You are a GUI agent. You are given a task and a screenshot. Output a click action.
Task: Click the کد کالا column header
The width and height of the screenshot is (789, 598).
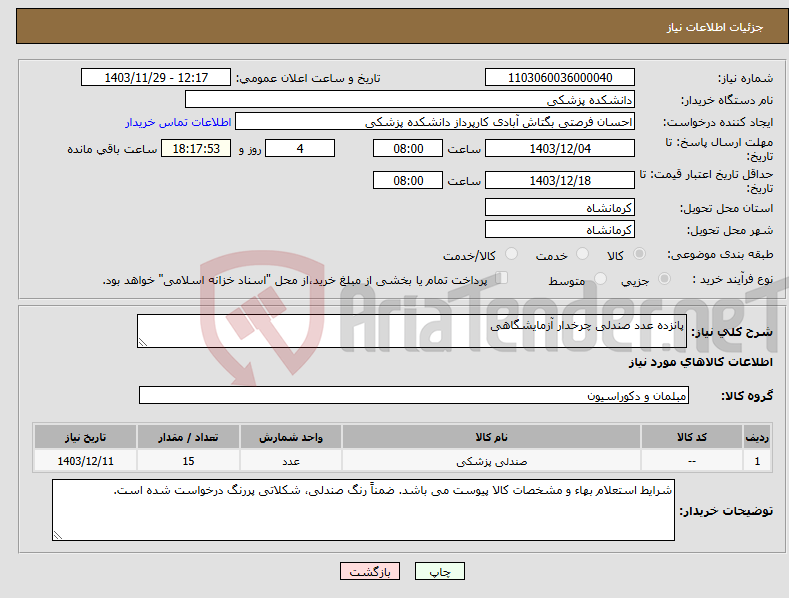point(692,437)
